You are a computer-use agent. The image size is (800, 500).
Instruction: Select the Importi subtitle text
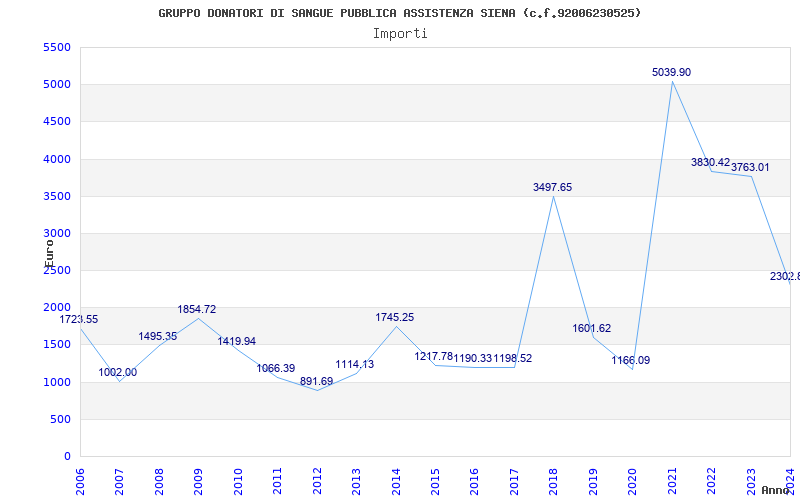[400, 33]
